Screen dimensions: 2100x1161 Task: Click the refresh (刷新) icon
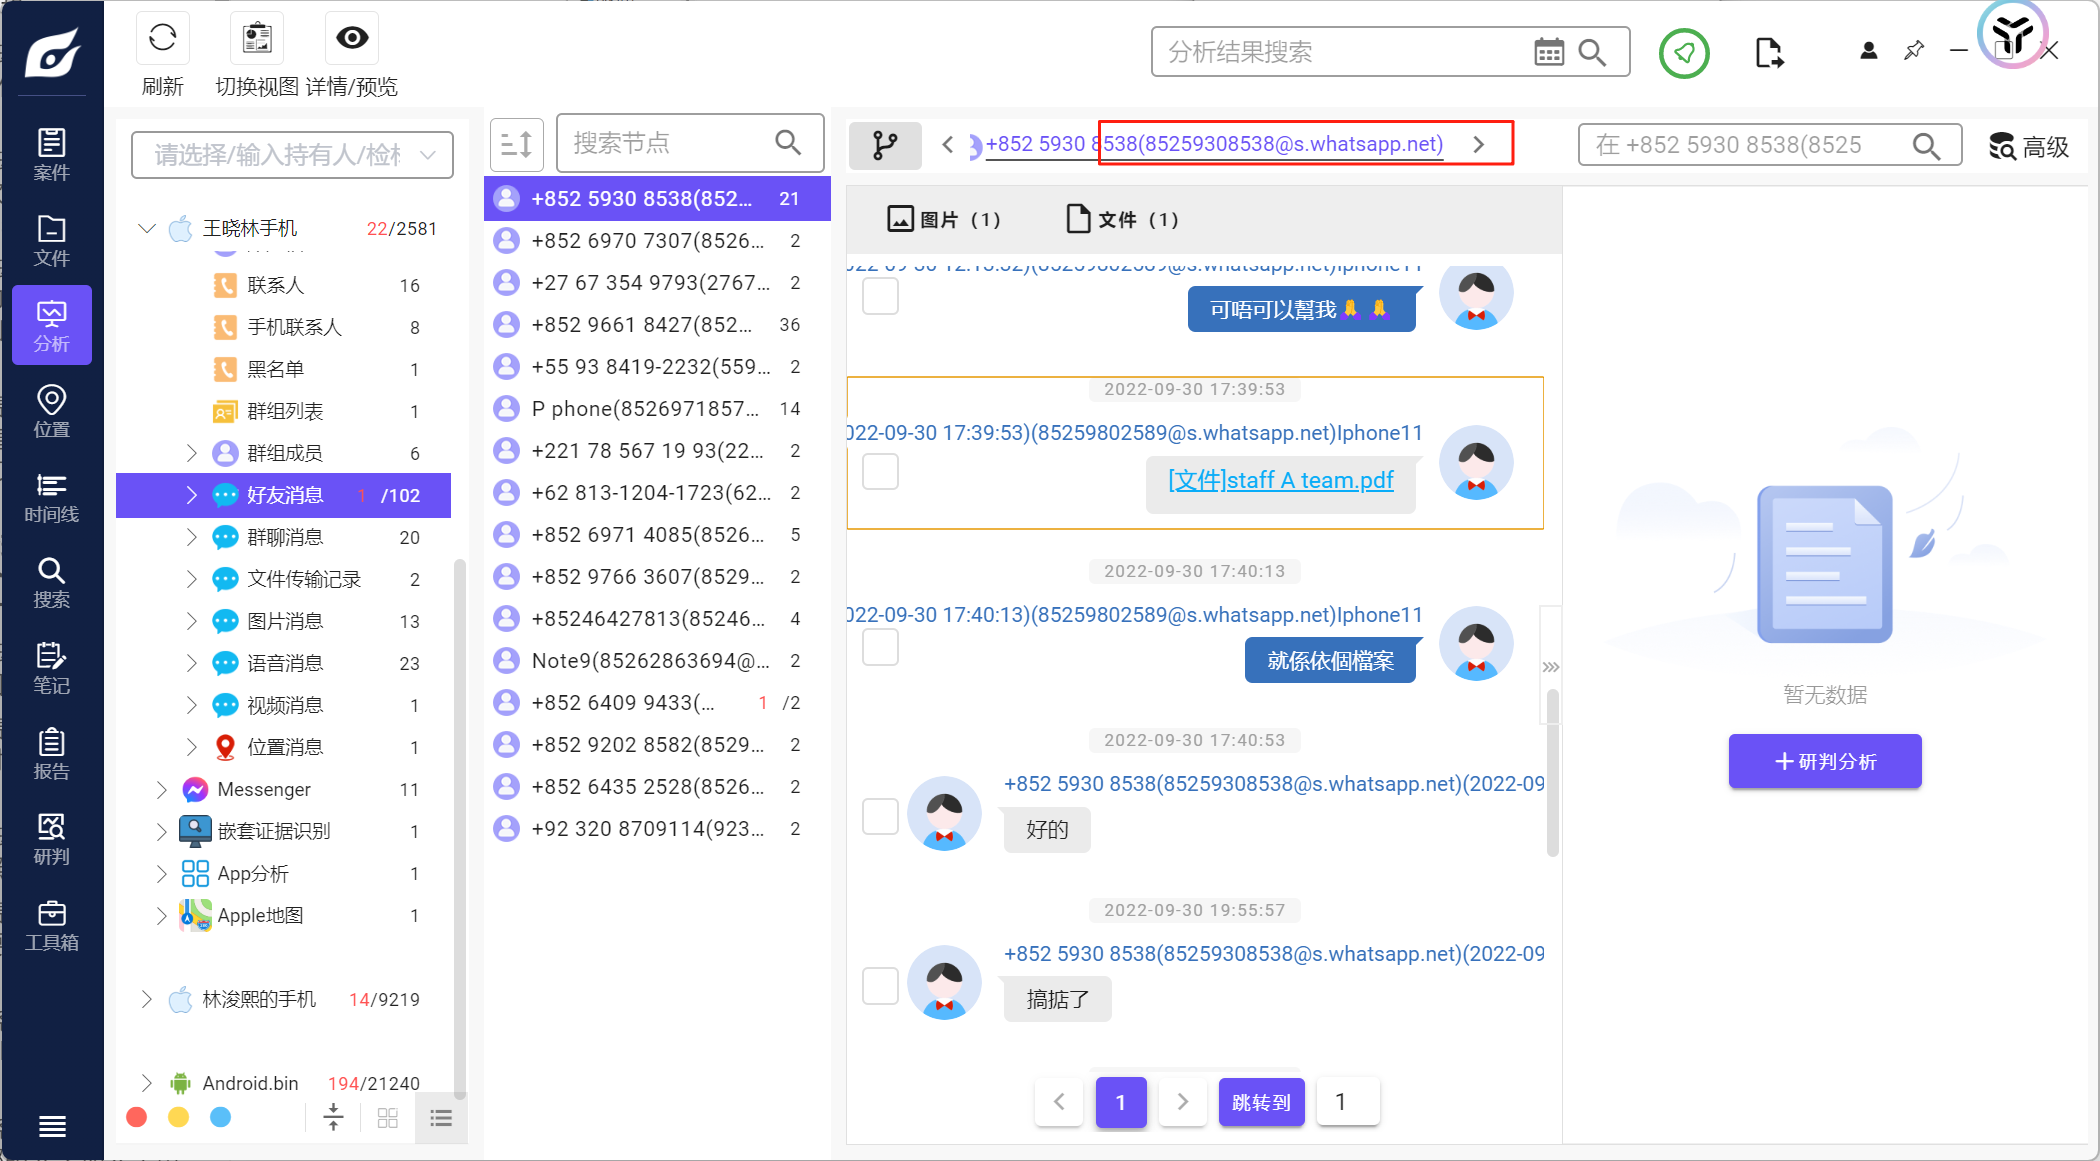click(x=162, y=39)
